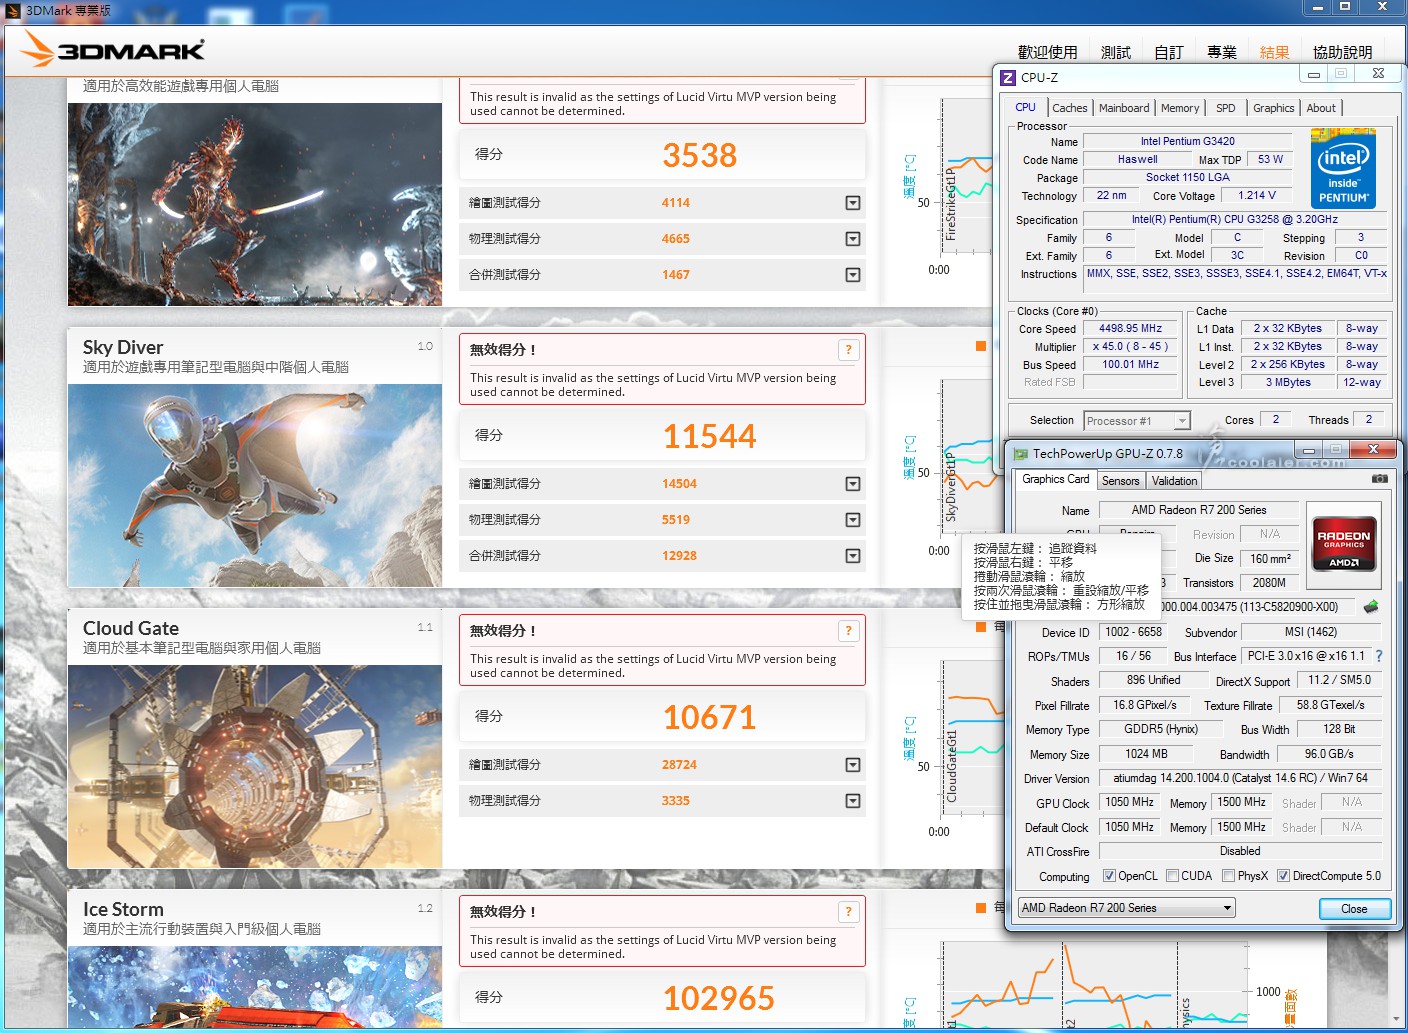
Task: Toggle the OpenCL checkbox in GPU-Z
Action: (1109, 876)
